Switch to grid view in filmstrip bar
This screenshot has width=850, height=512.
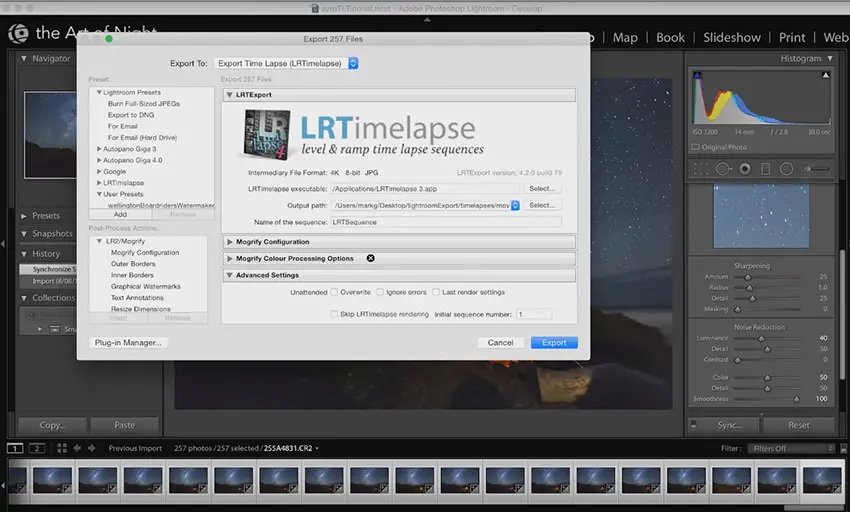point(62,448)
